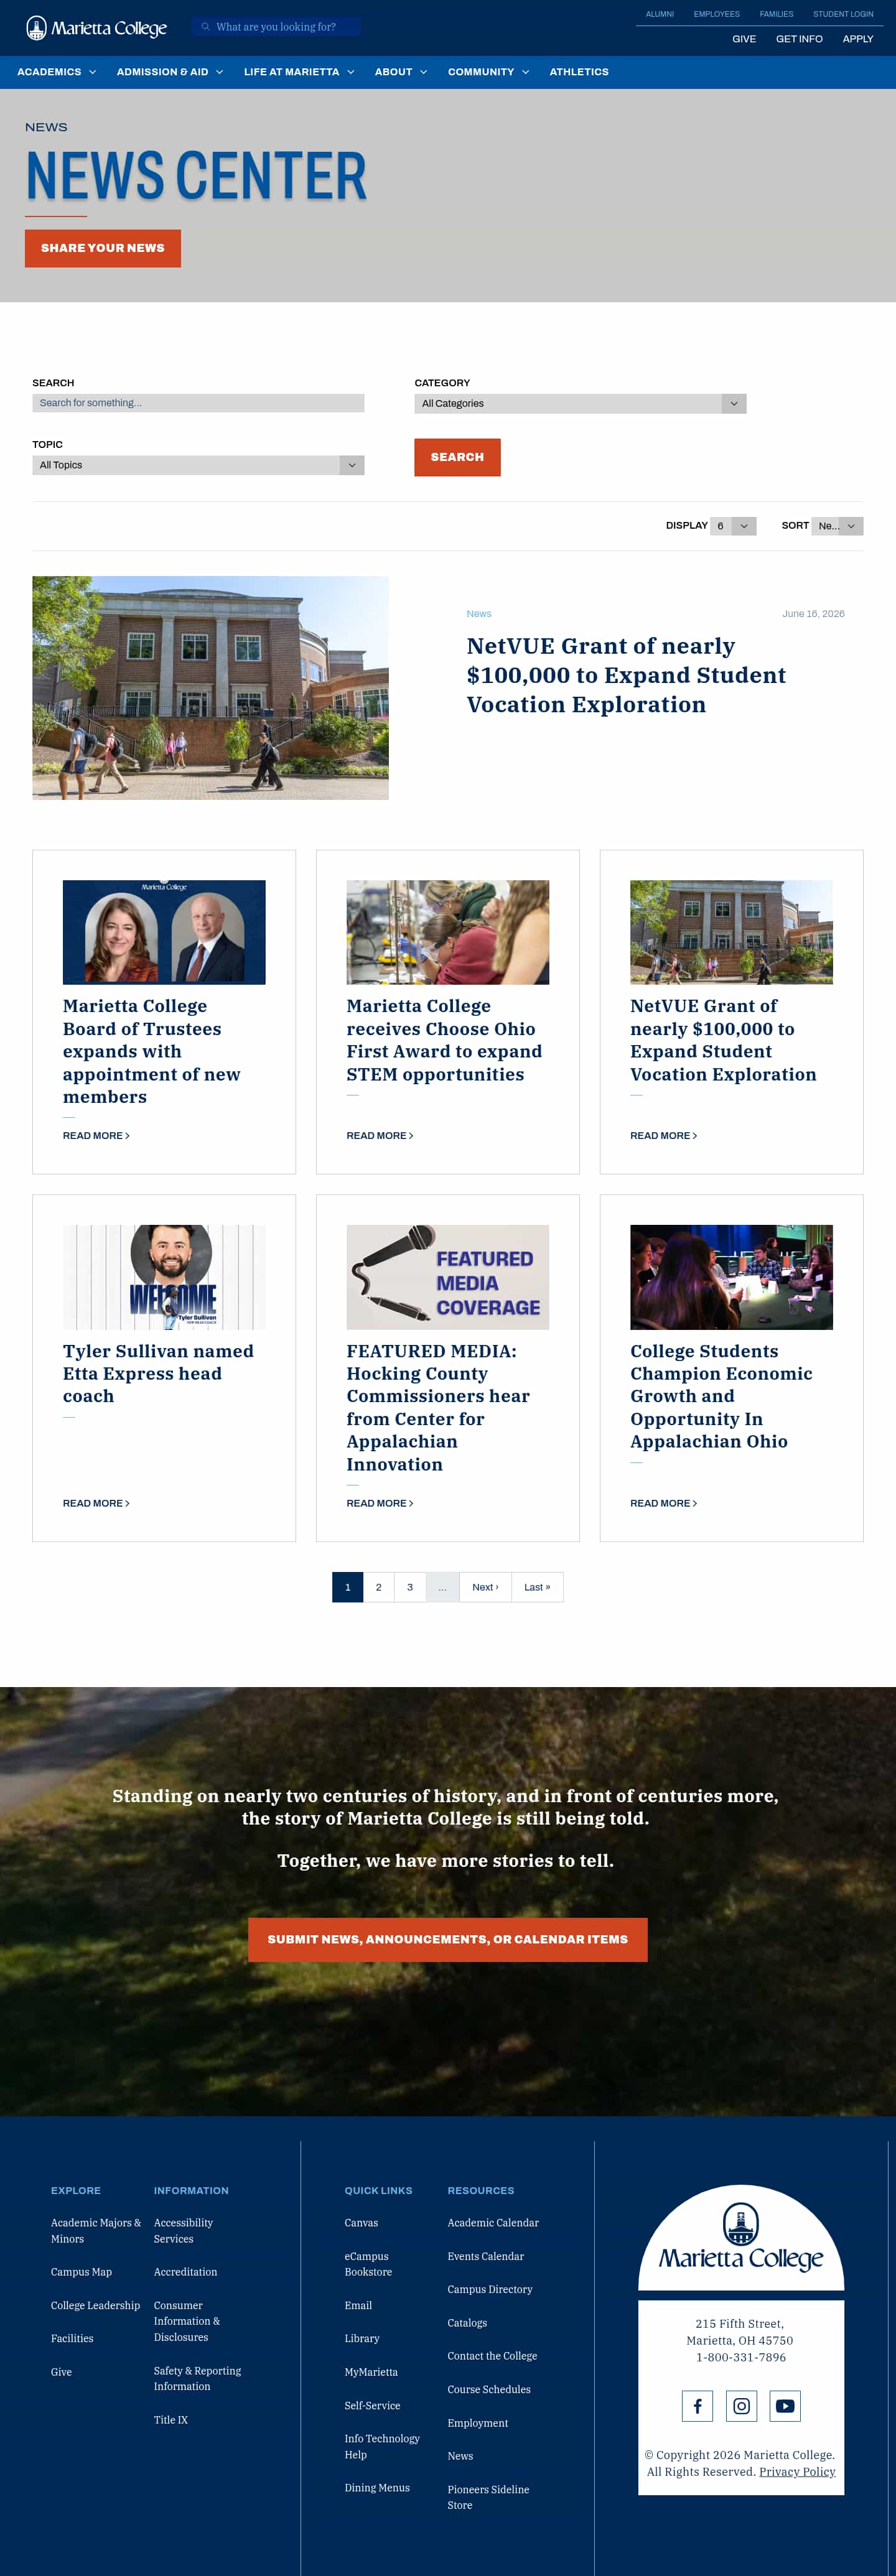Click the orange Search button

click(x=457, y=457)
